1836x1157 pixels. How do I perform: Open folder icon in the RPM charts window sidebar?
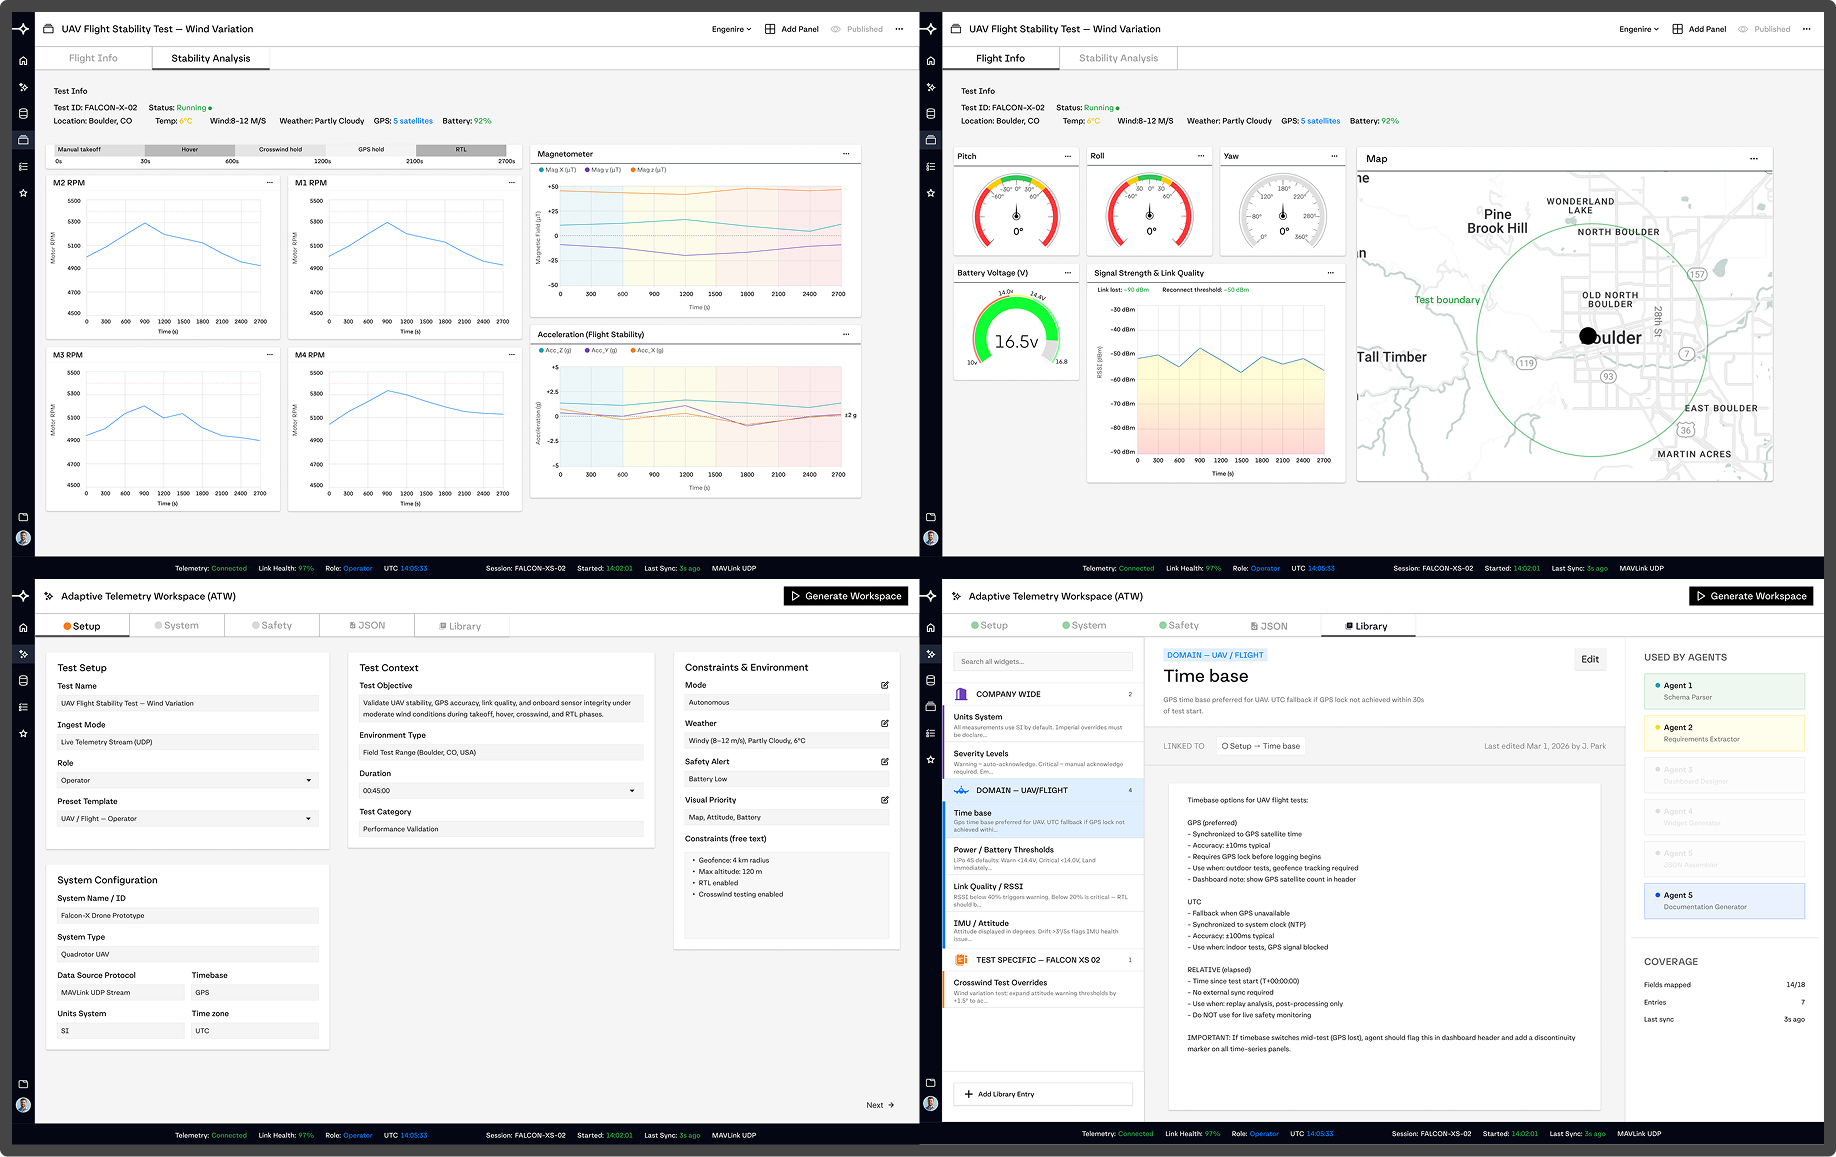[23, 517]
